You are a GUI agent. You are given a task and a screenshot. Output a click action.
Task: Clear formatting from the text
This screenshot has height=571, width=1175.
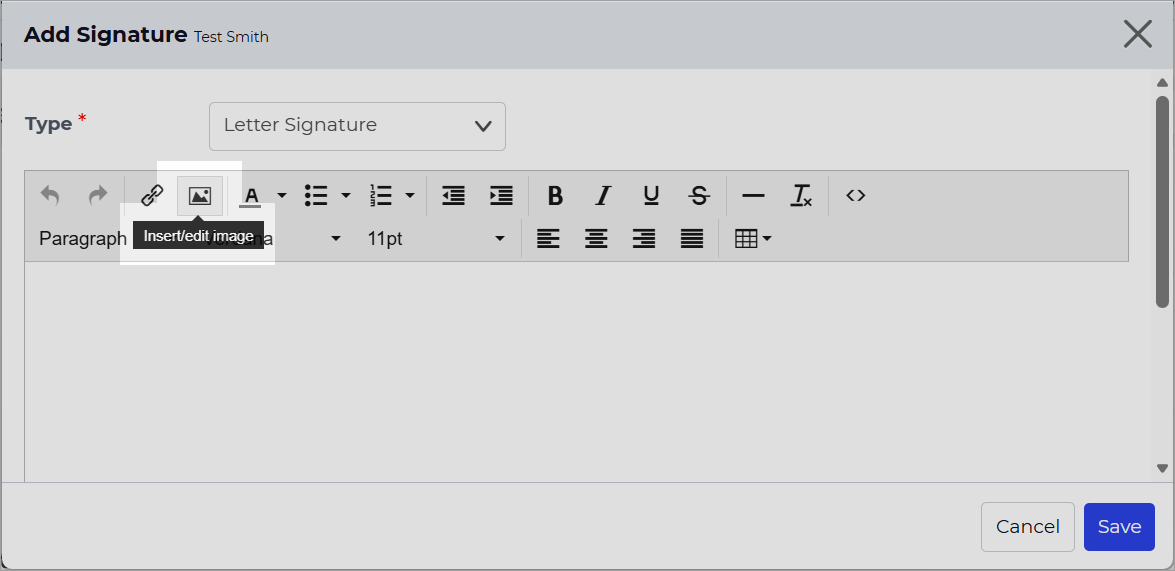tap(801, 196)
